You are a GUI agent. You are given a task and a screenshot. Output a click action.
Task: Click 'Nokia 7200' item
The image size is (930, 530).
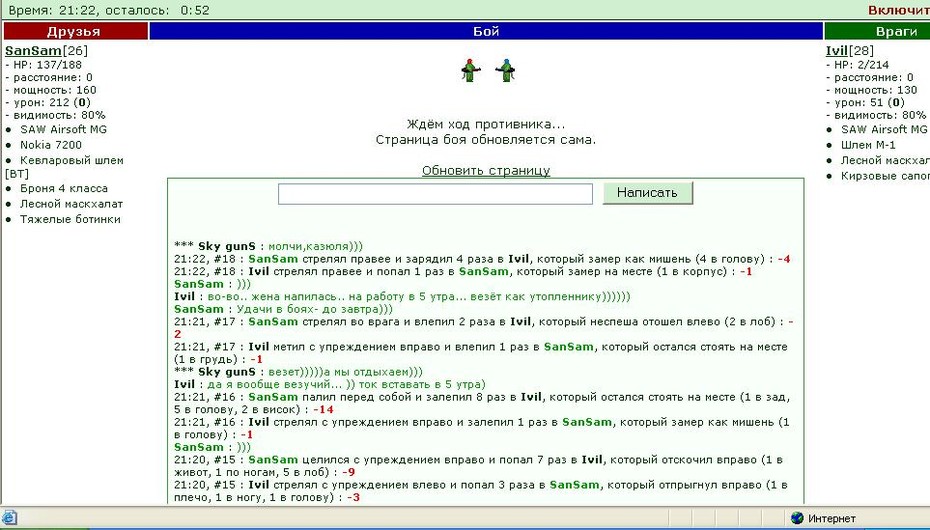coord(51,145)
